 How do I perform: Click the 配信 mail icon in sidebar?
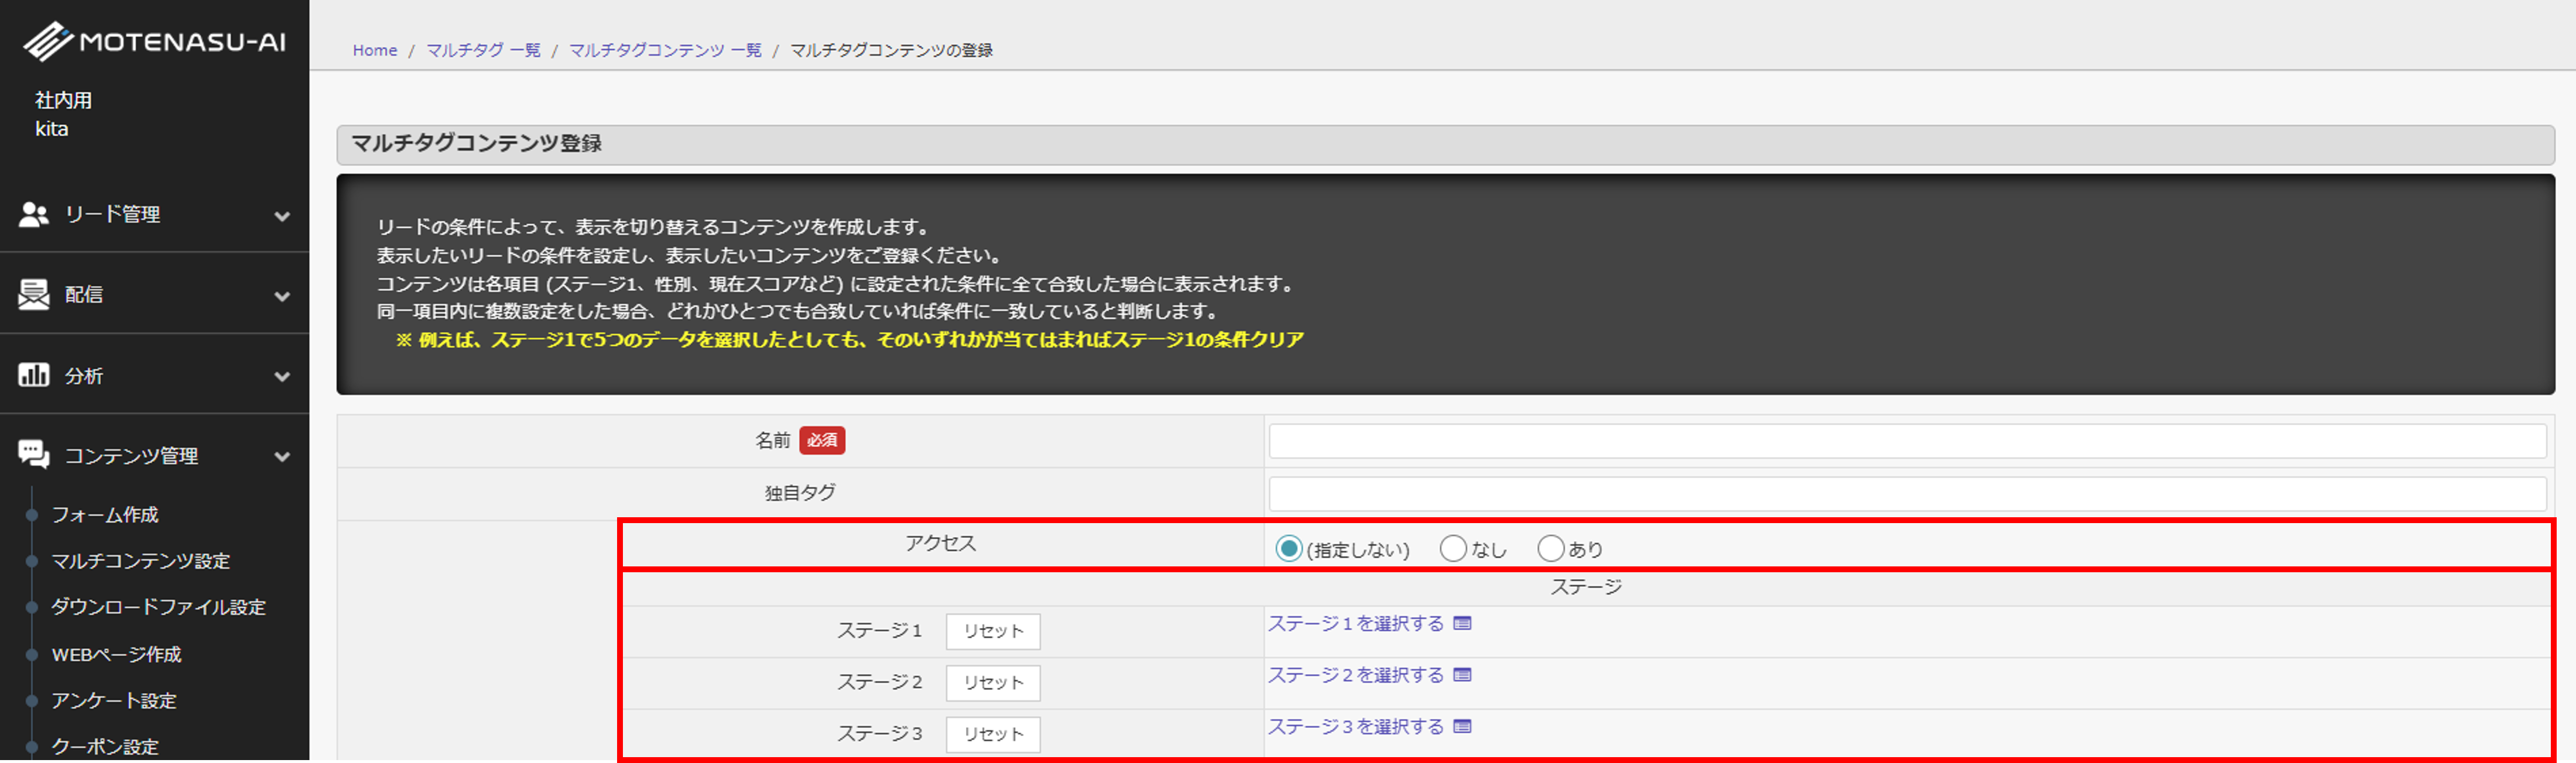point(33,294)
